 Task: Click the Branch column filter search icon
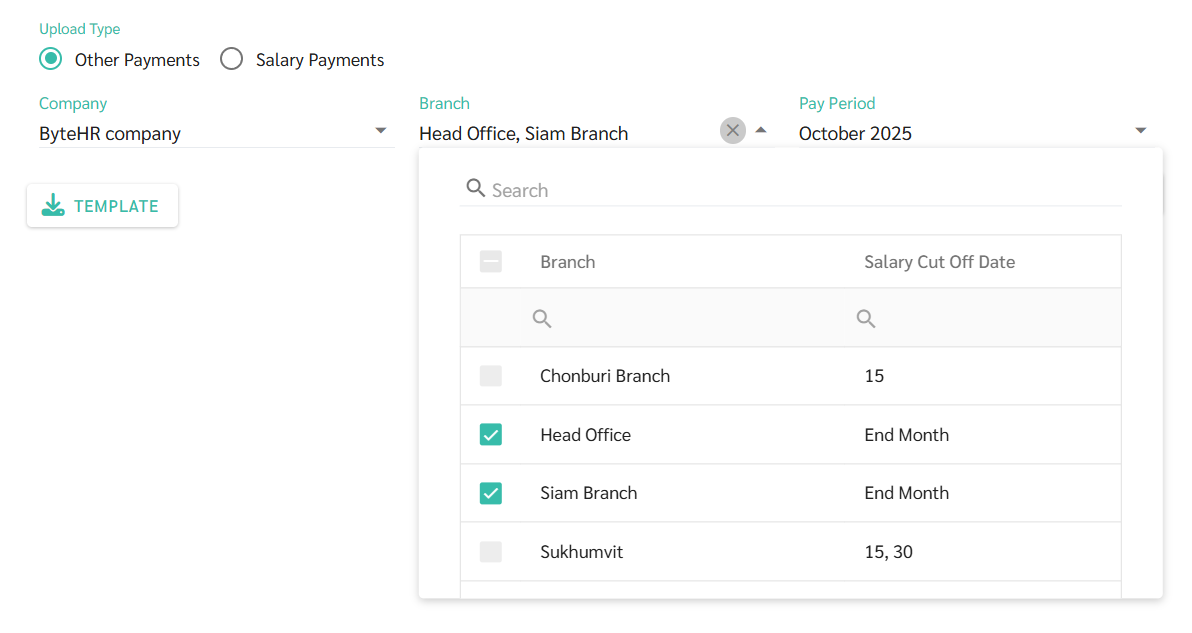(542, 319)
